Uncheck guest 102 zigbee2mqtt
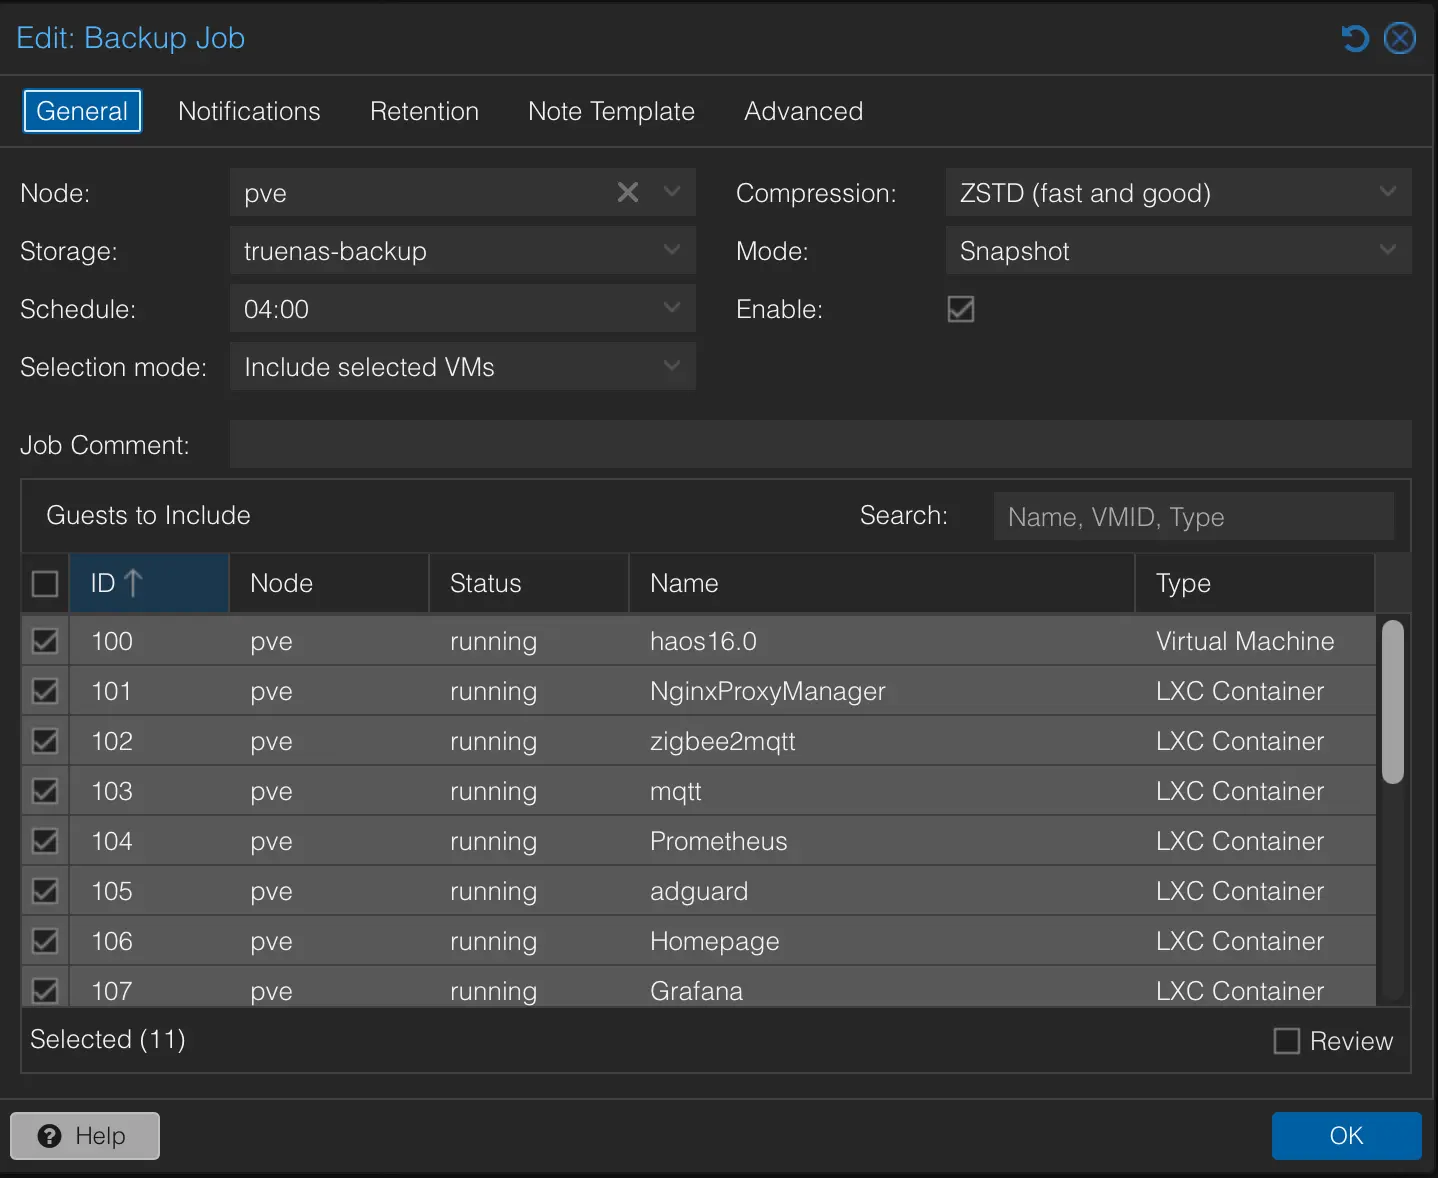 click(45, 741)
